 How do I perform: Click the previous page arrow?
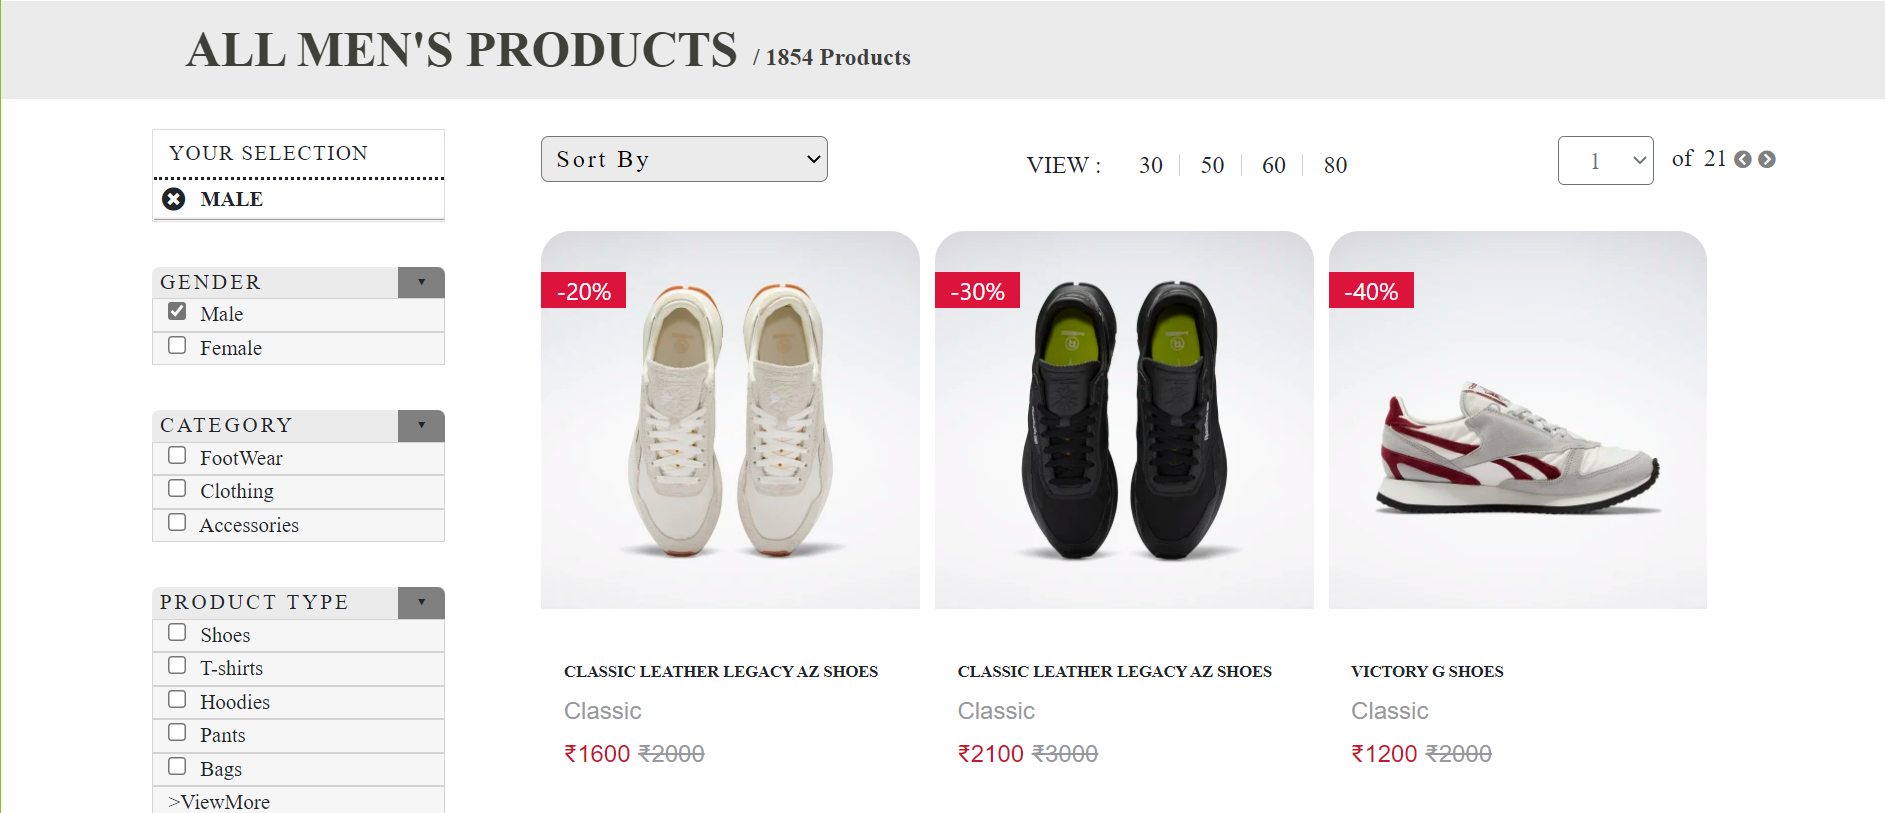point(1743,158)
